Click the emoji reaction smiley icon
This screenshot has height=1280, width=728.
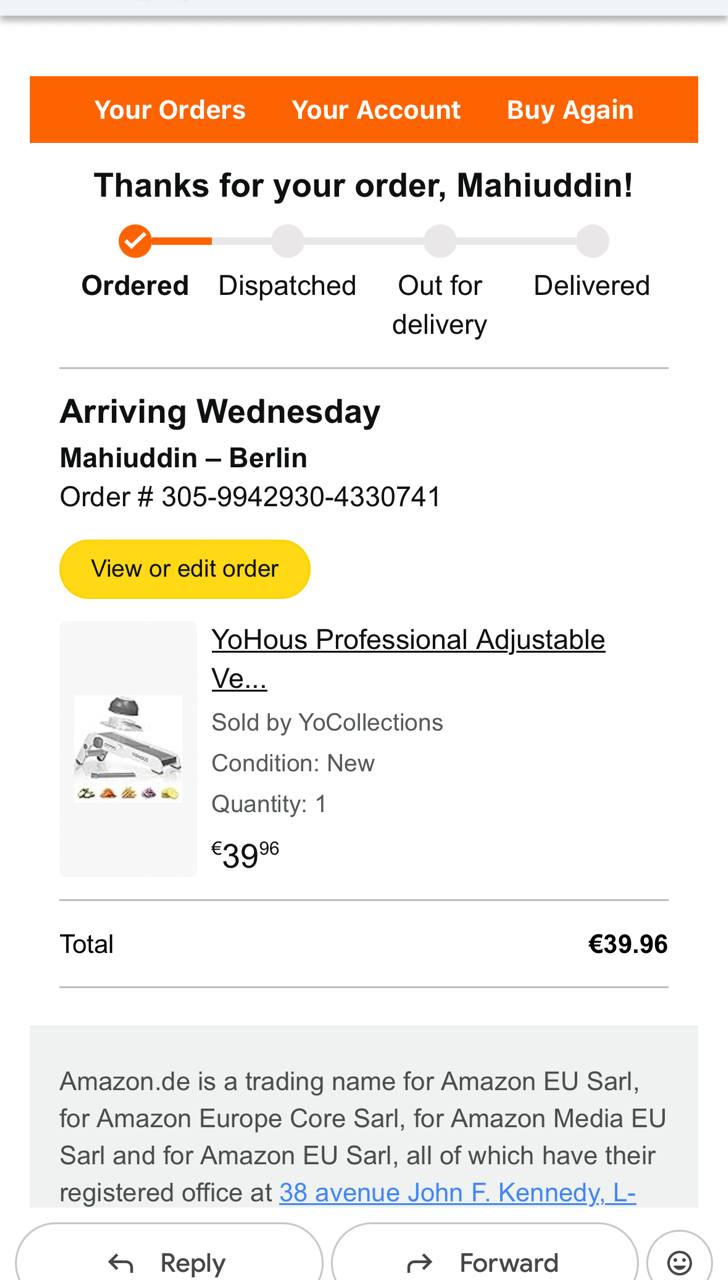tap(679, 1262)
